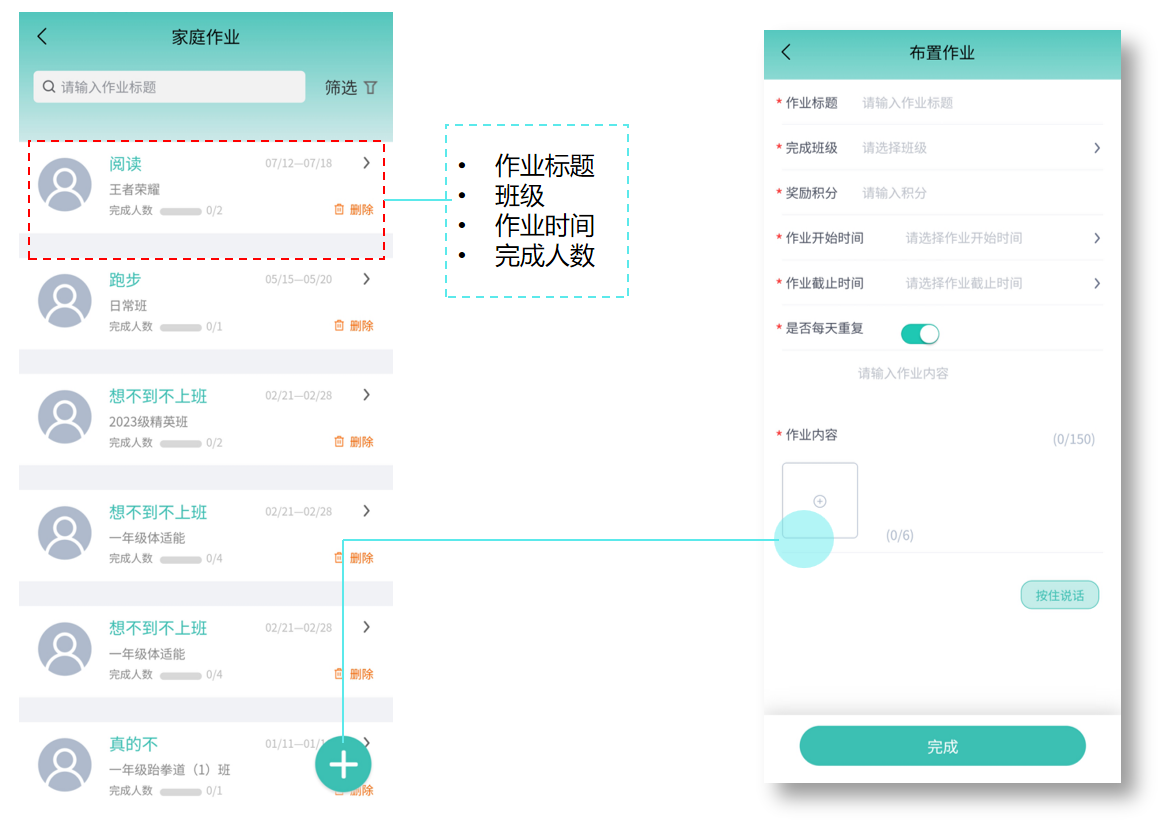Click the 请输入作业标题 search field

(170, 87)
